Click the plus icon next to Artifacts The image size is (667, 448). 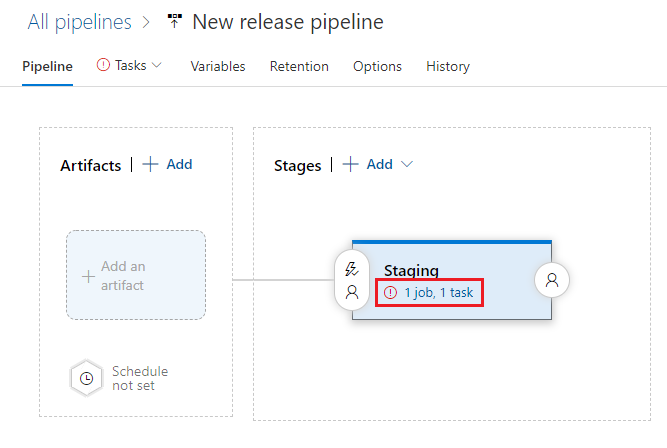[x=151, y=164]
